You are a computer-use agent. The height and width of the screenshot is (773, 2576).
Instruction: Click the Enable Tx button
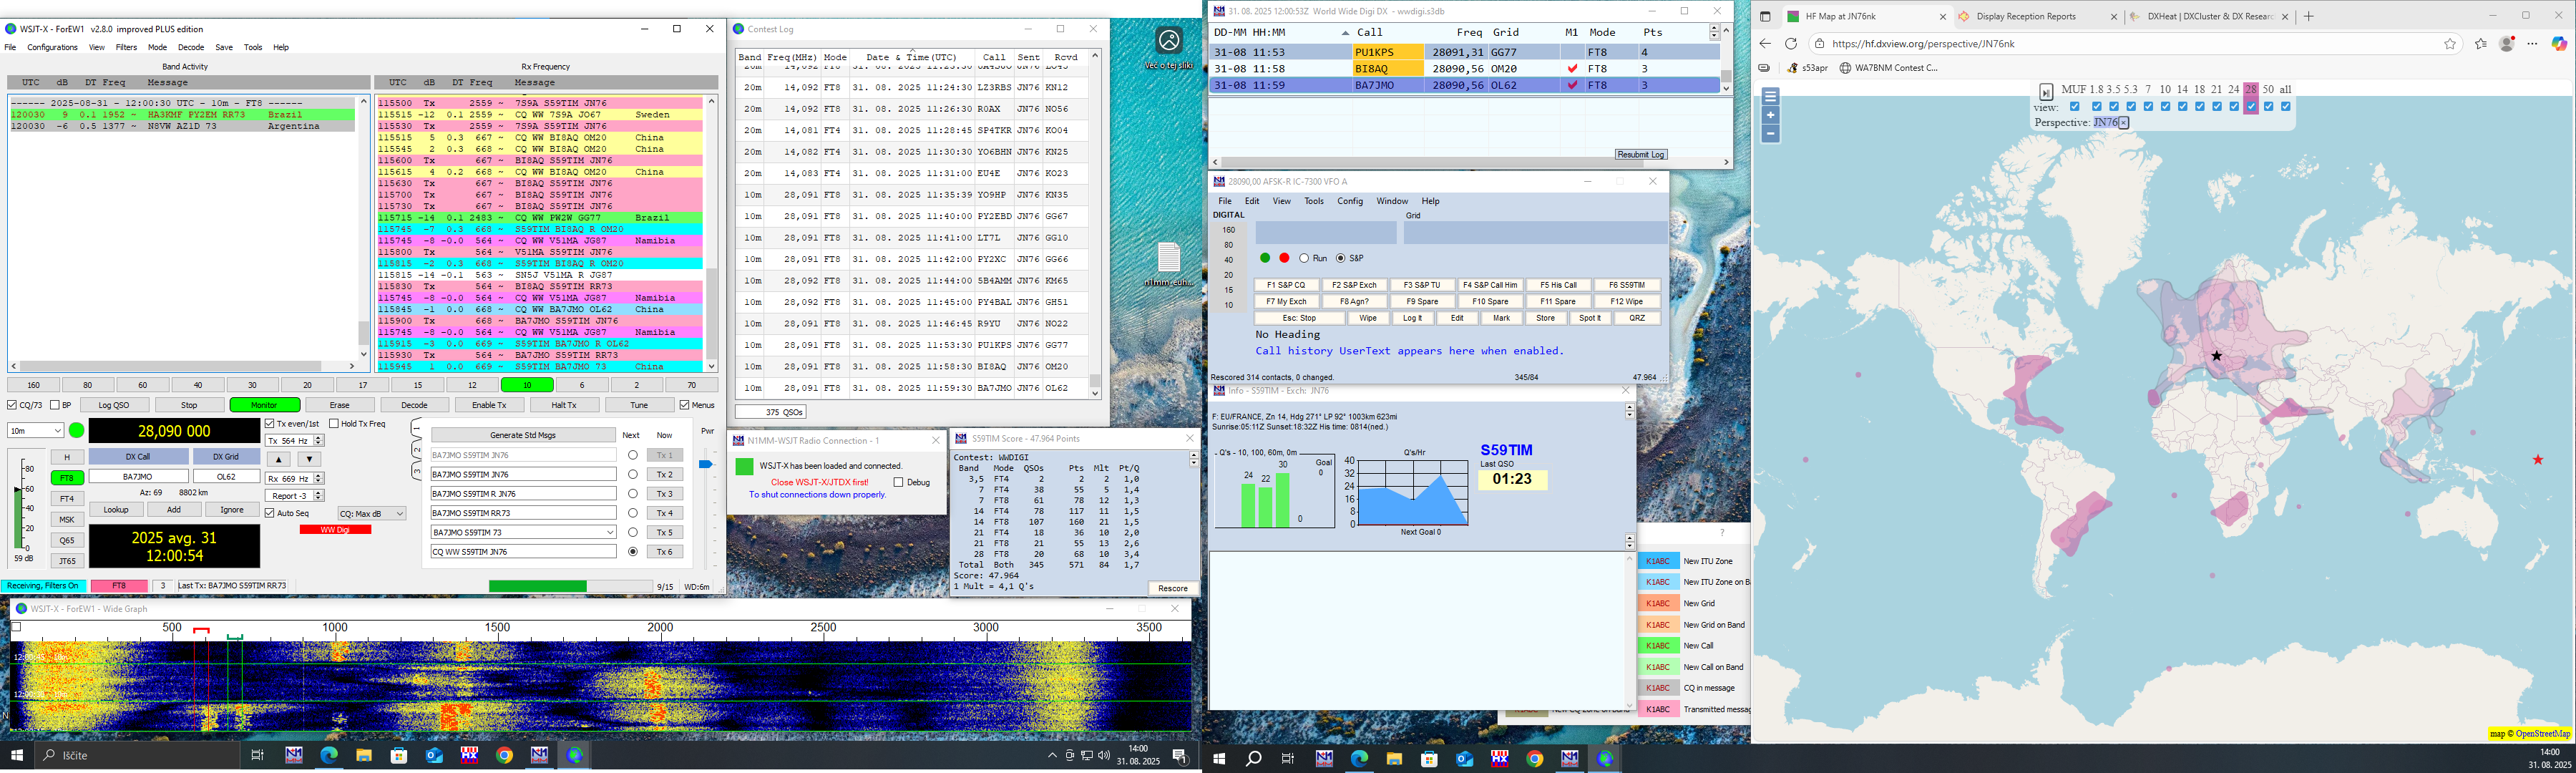coord(489,405)
